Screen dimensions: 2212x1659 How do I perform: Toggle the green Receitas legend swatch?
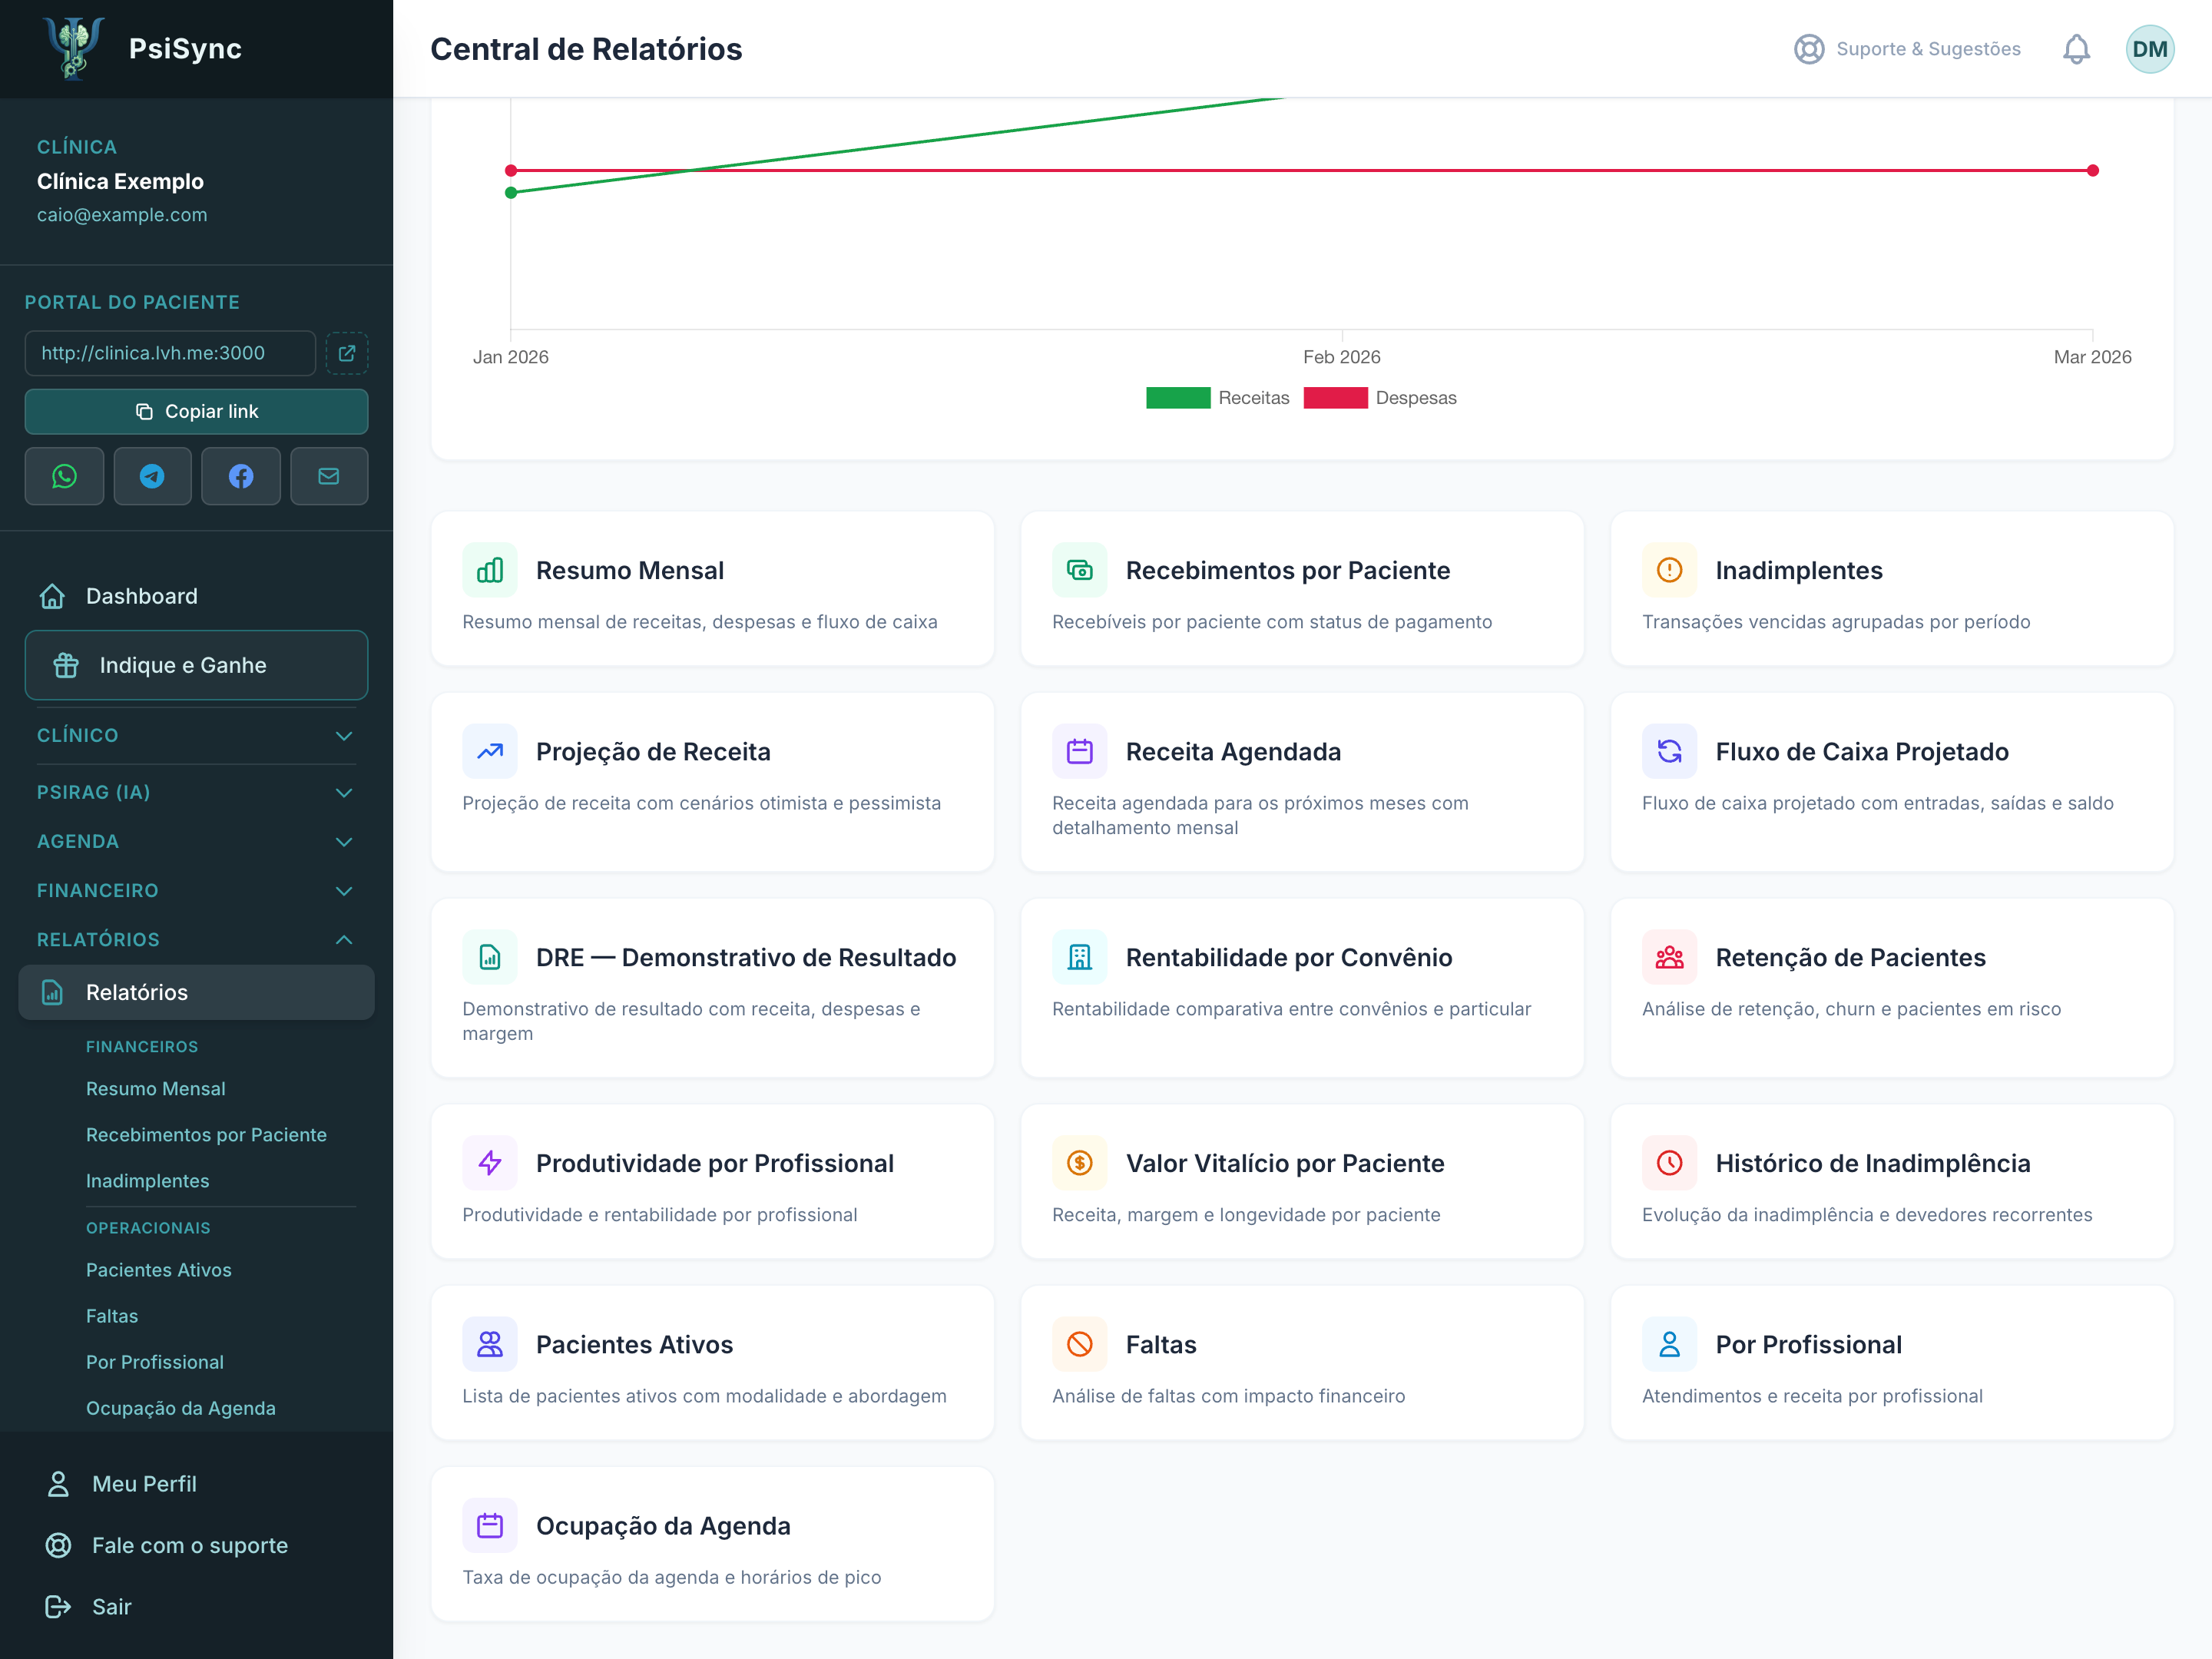pyautogui.click(x=1178, y=398)
